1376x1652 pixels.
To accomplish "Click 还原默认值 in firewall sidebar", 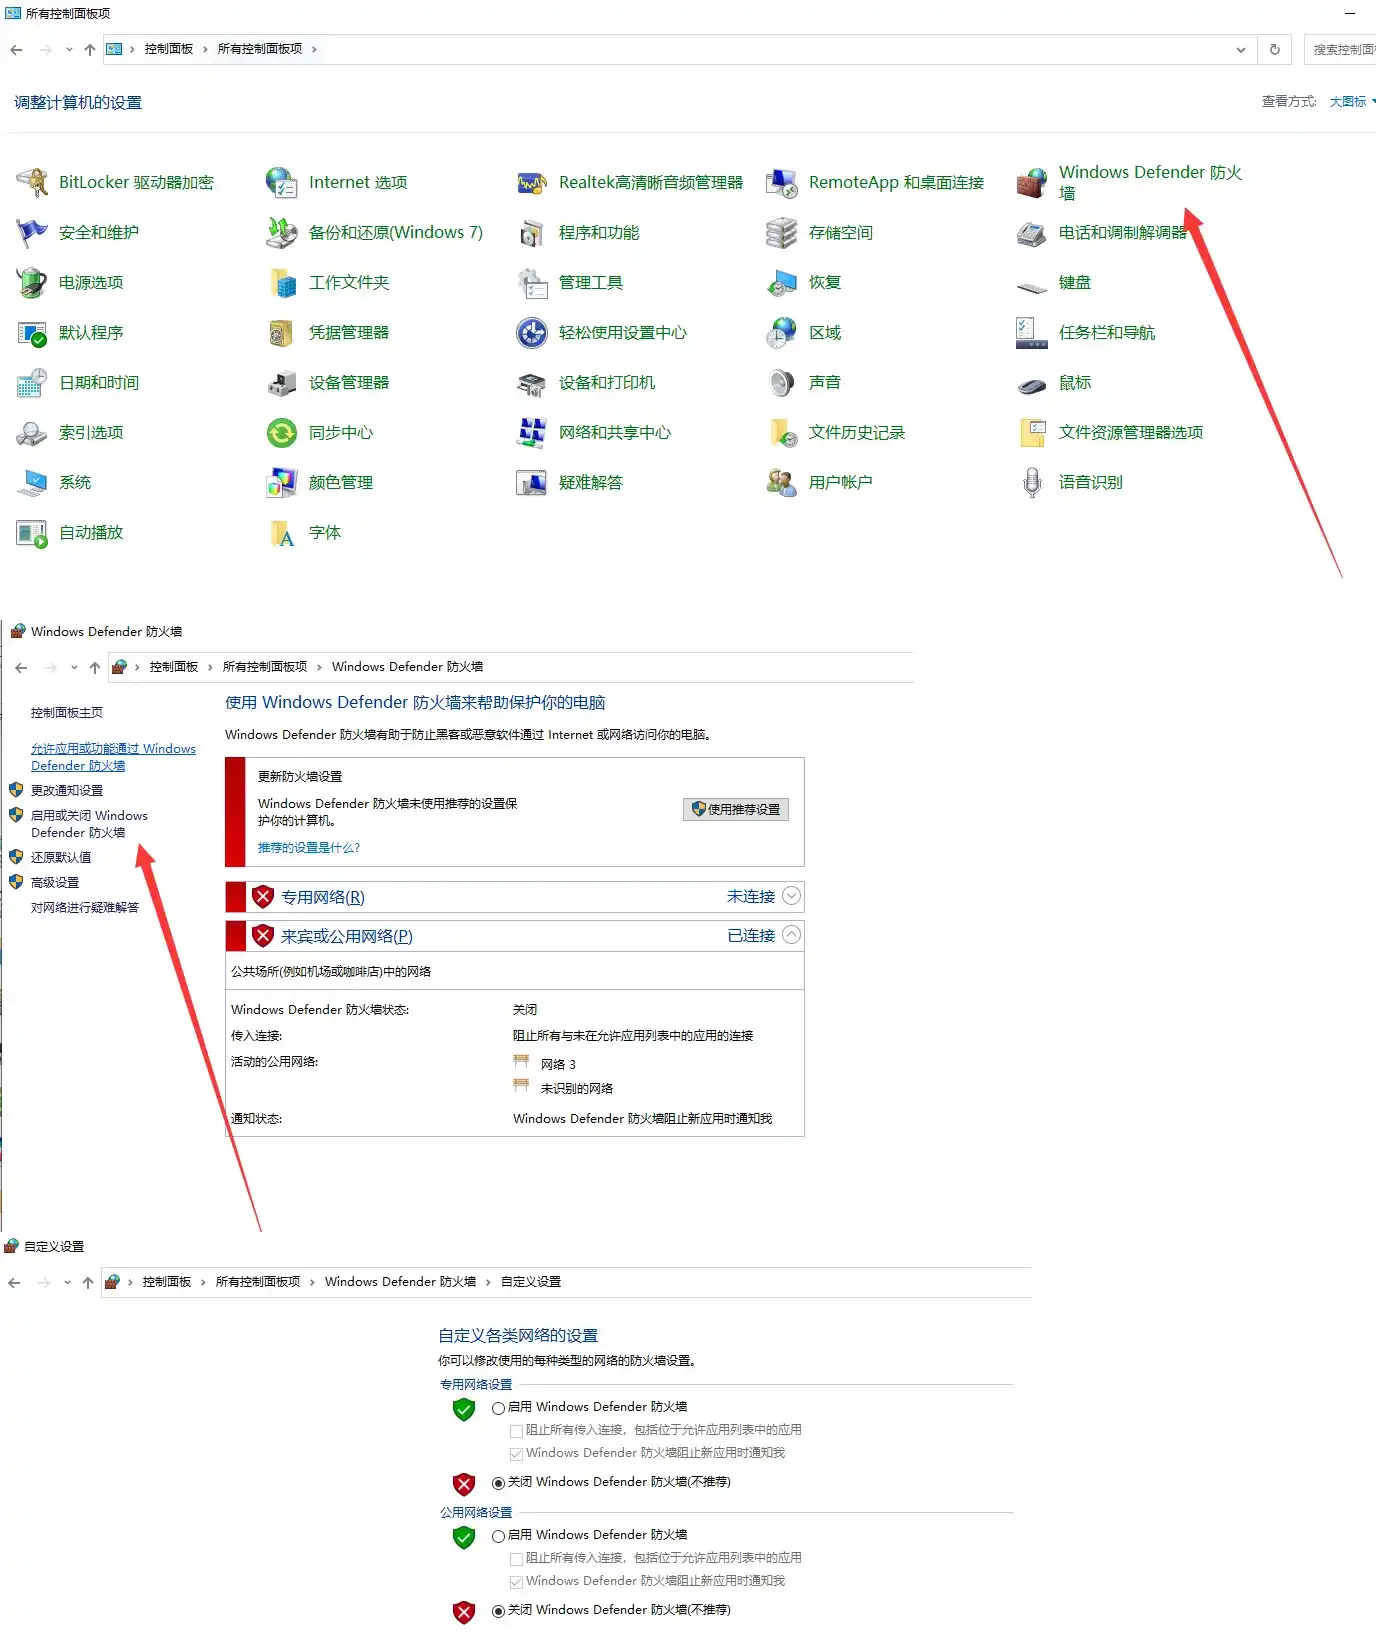I will (x=61, y=858).
